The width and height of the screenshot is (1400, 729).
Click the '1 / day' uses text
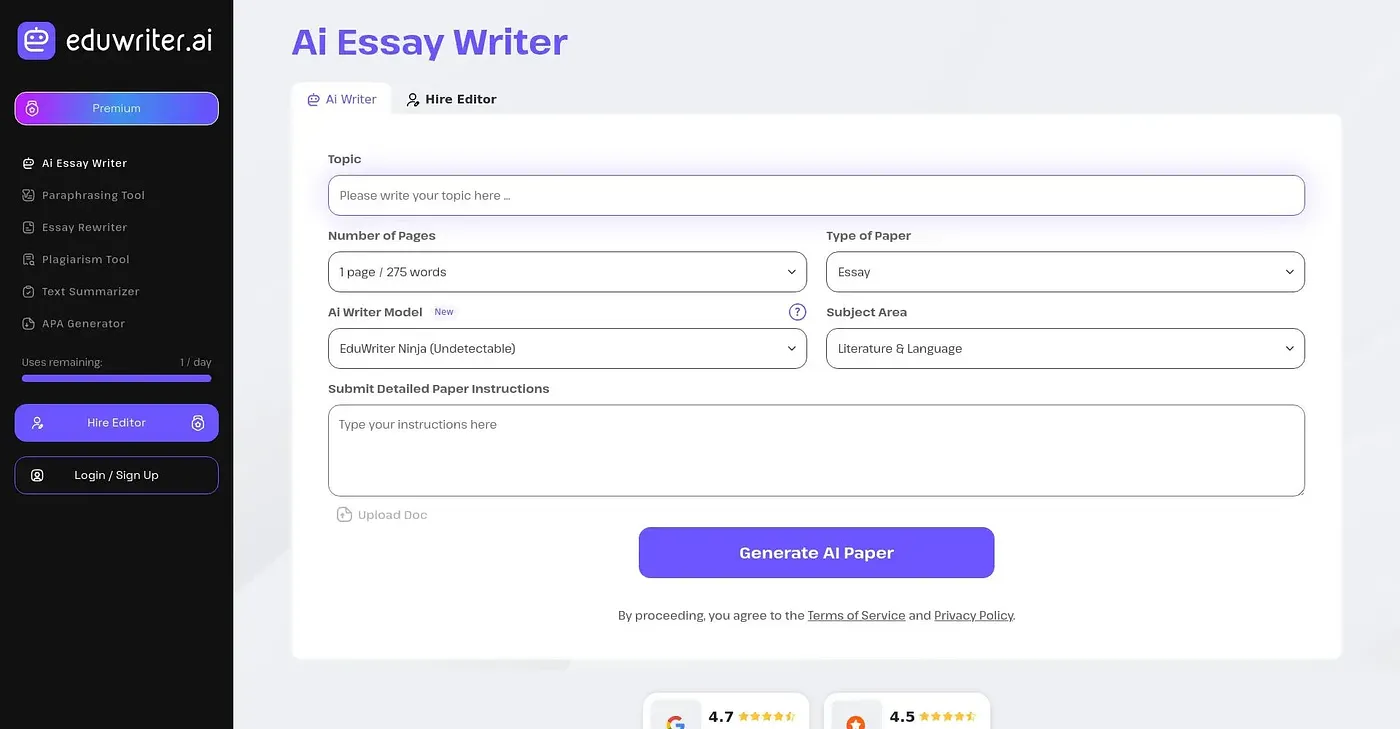coord(196,362)
